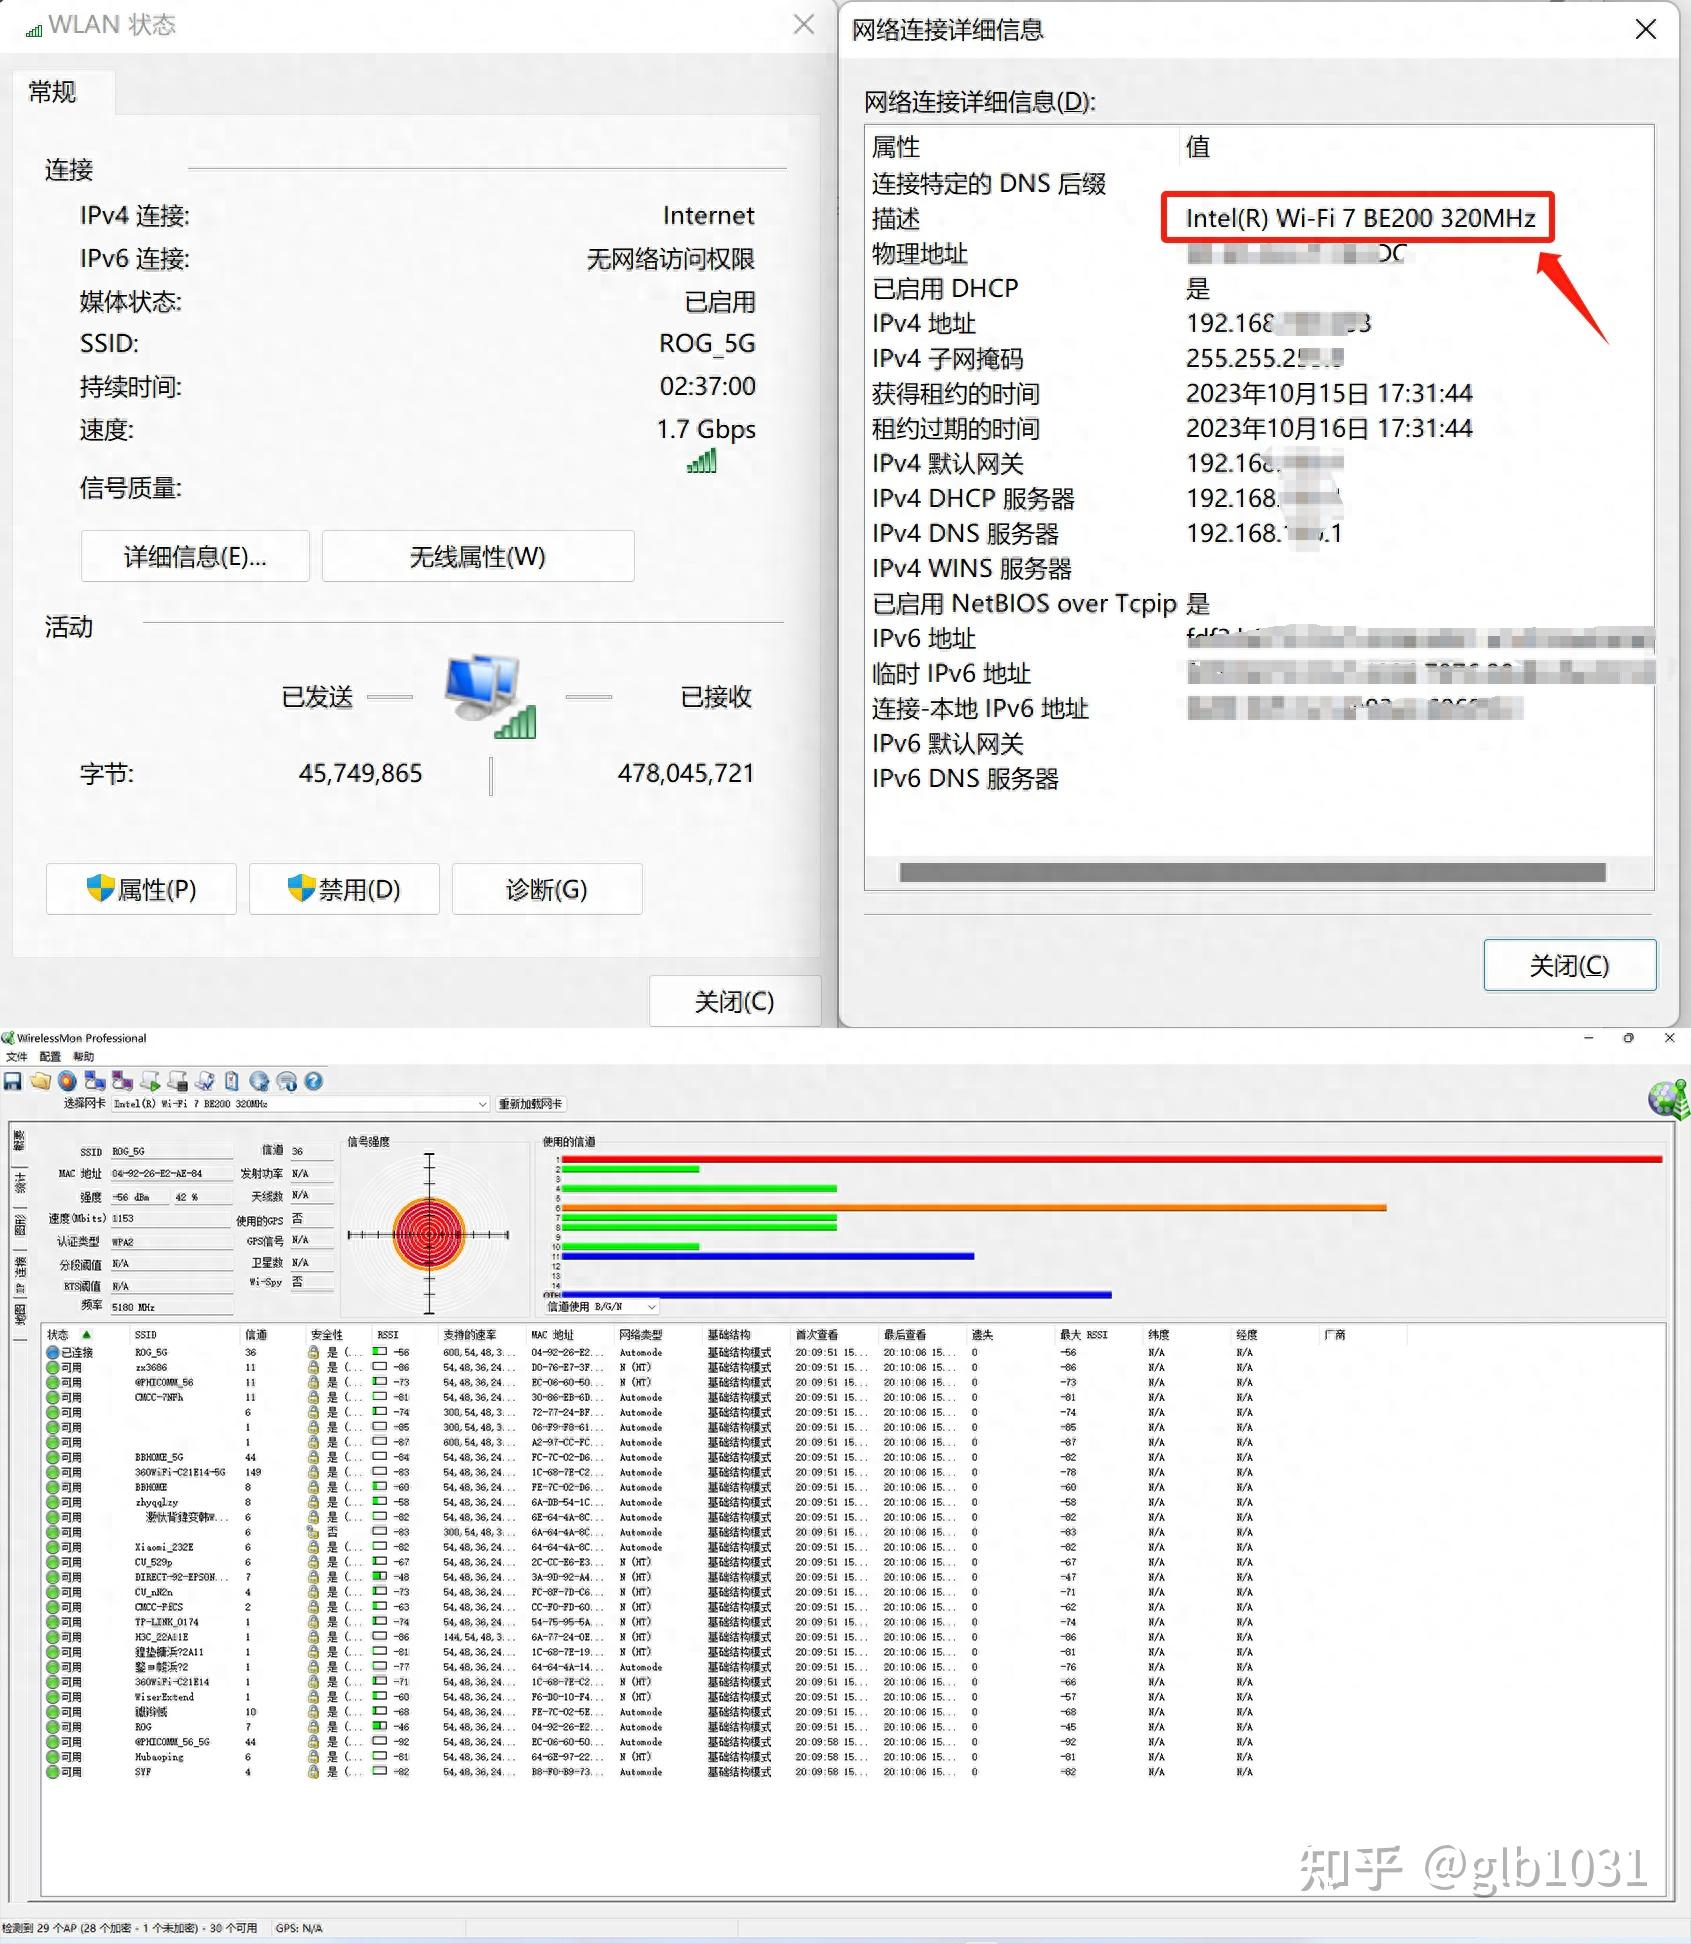This screenshot has width=1691, height=1944.
Task: Click the WirelessMon globe antenna logo icon
Action: [1668, 1099]
